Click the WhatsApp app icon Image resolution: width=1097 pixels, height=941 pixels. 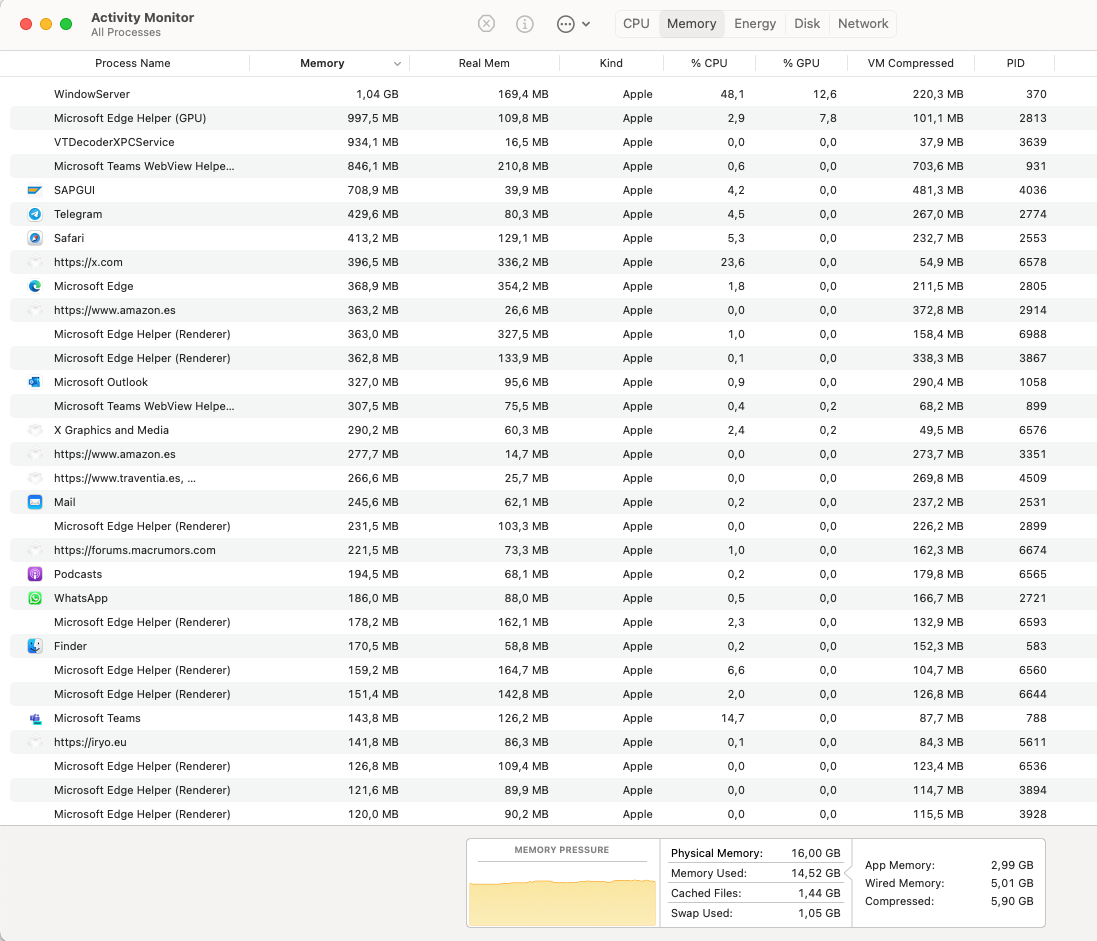(x=35, y=598)
